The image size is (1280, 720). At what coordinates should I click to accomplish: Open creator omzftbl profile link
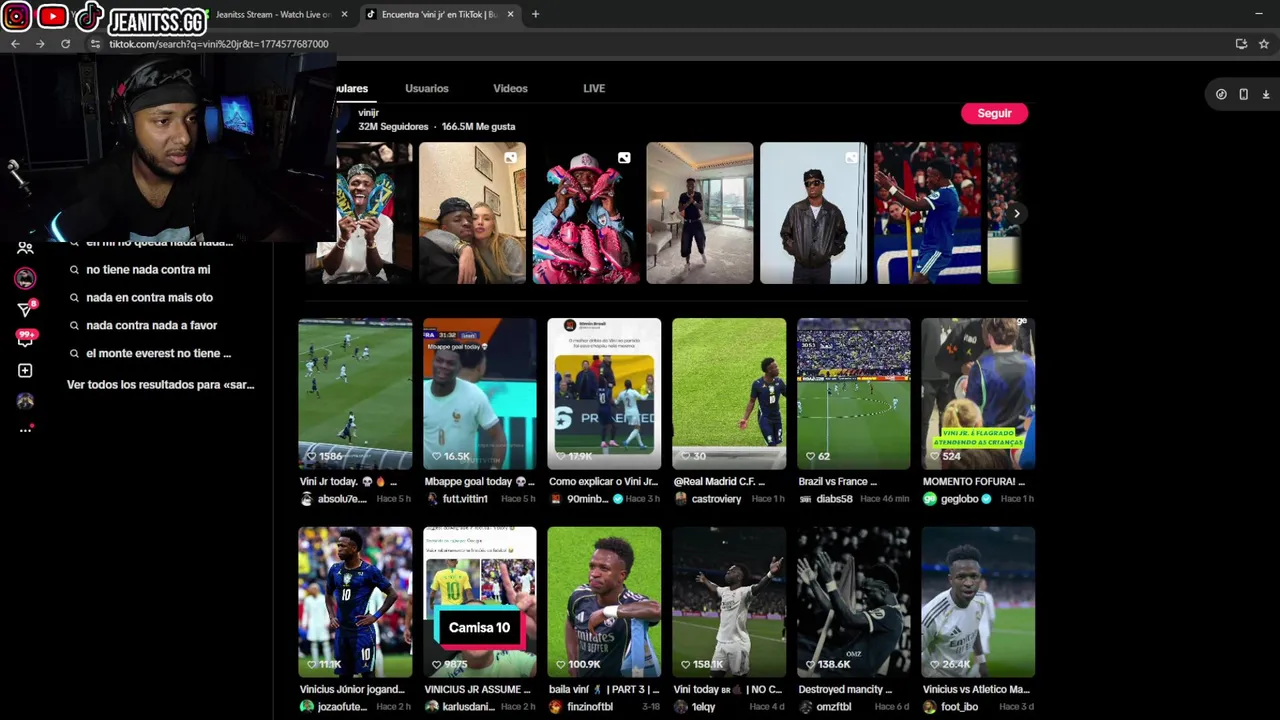833,707
